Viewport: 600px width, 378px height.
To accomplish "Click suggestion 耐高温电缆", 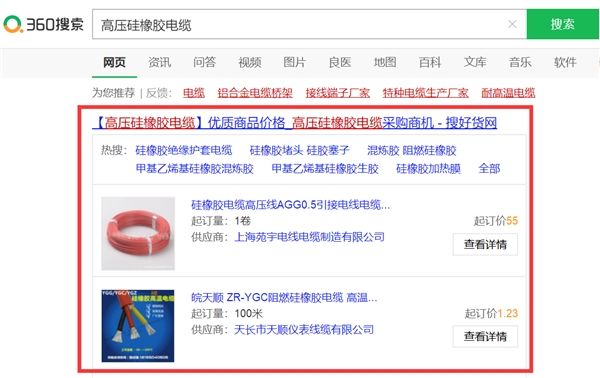I will click(x=508, y=93).
